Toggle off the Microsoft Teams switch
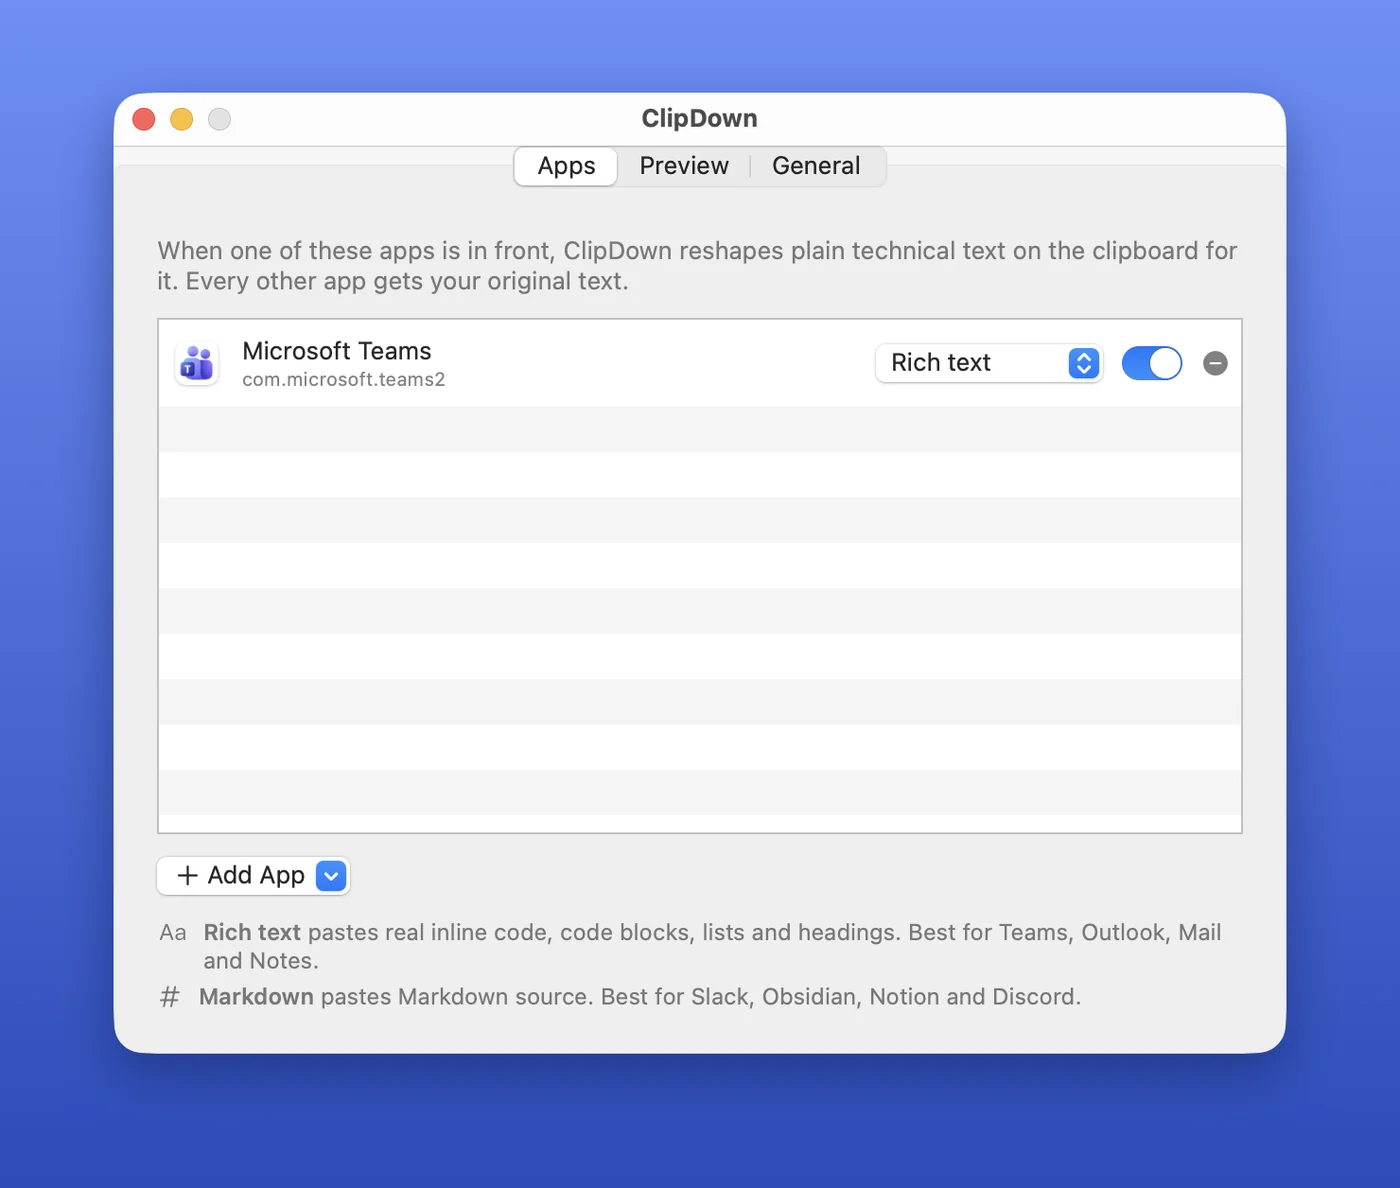 pos(1152,363)
